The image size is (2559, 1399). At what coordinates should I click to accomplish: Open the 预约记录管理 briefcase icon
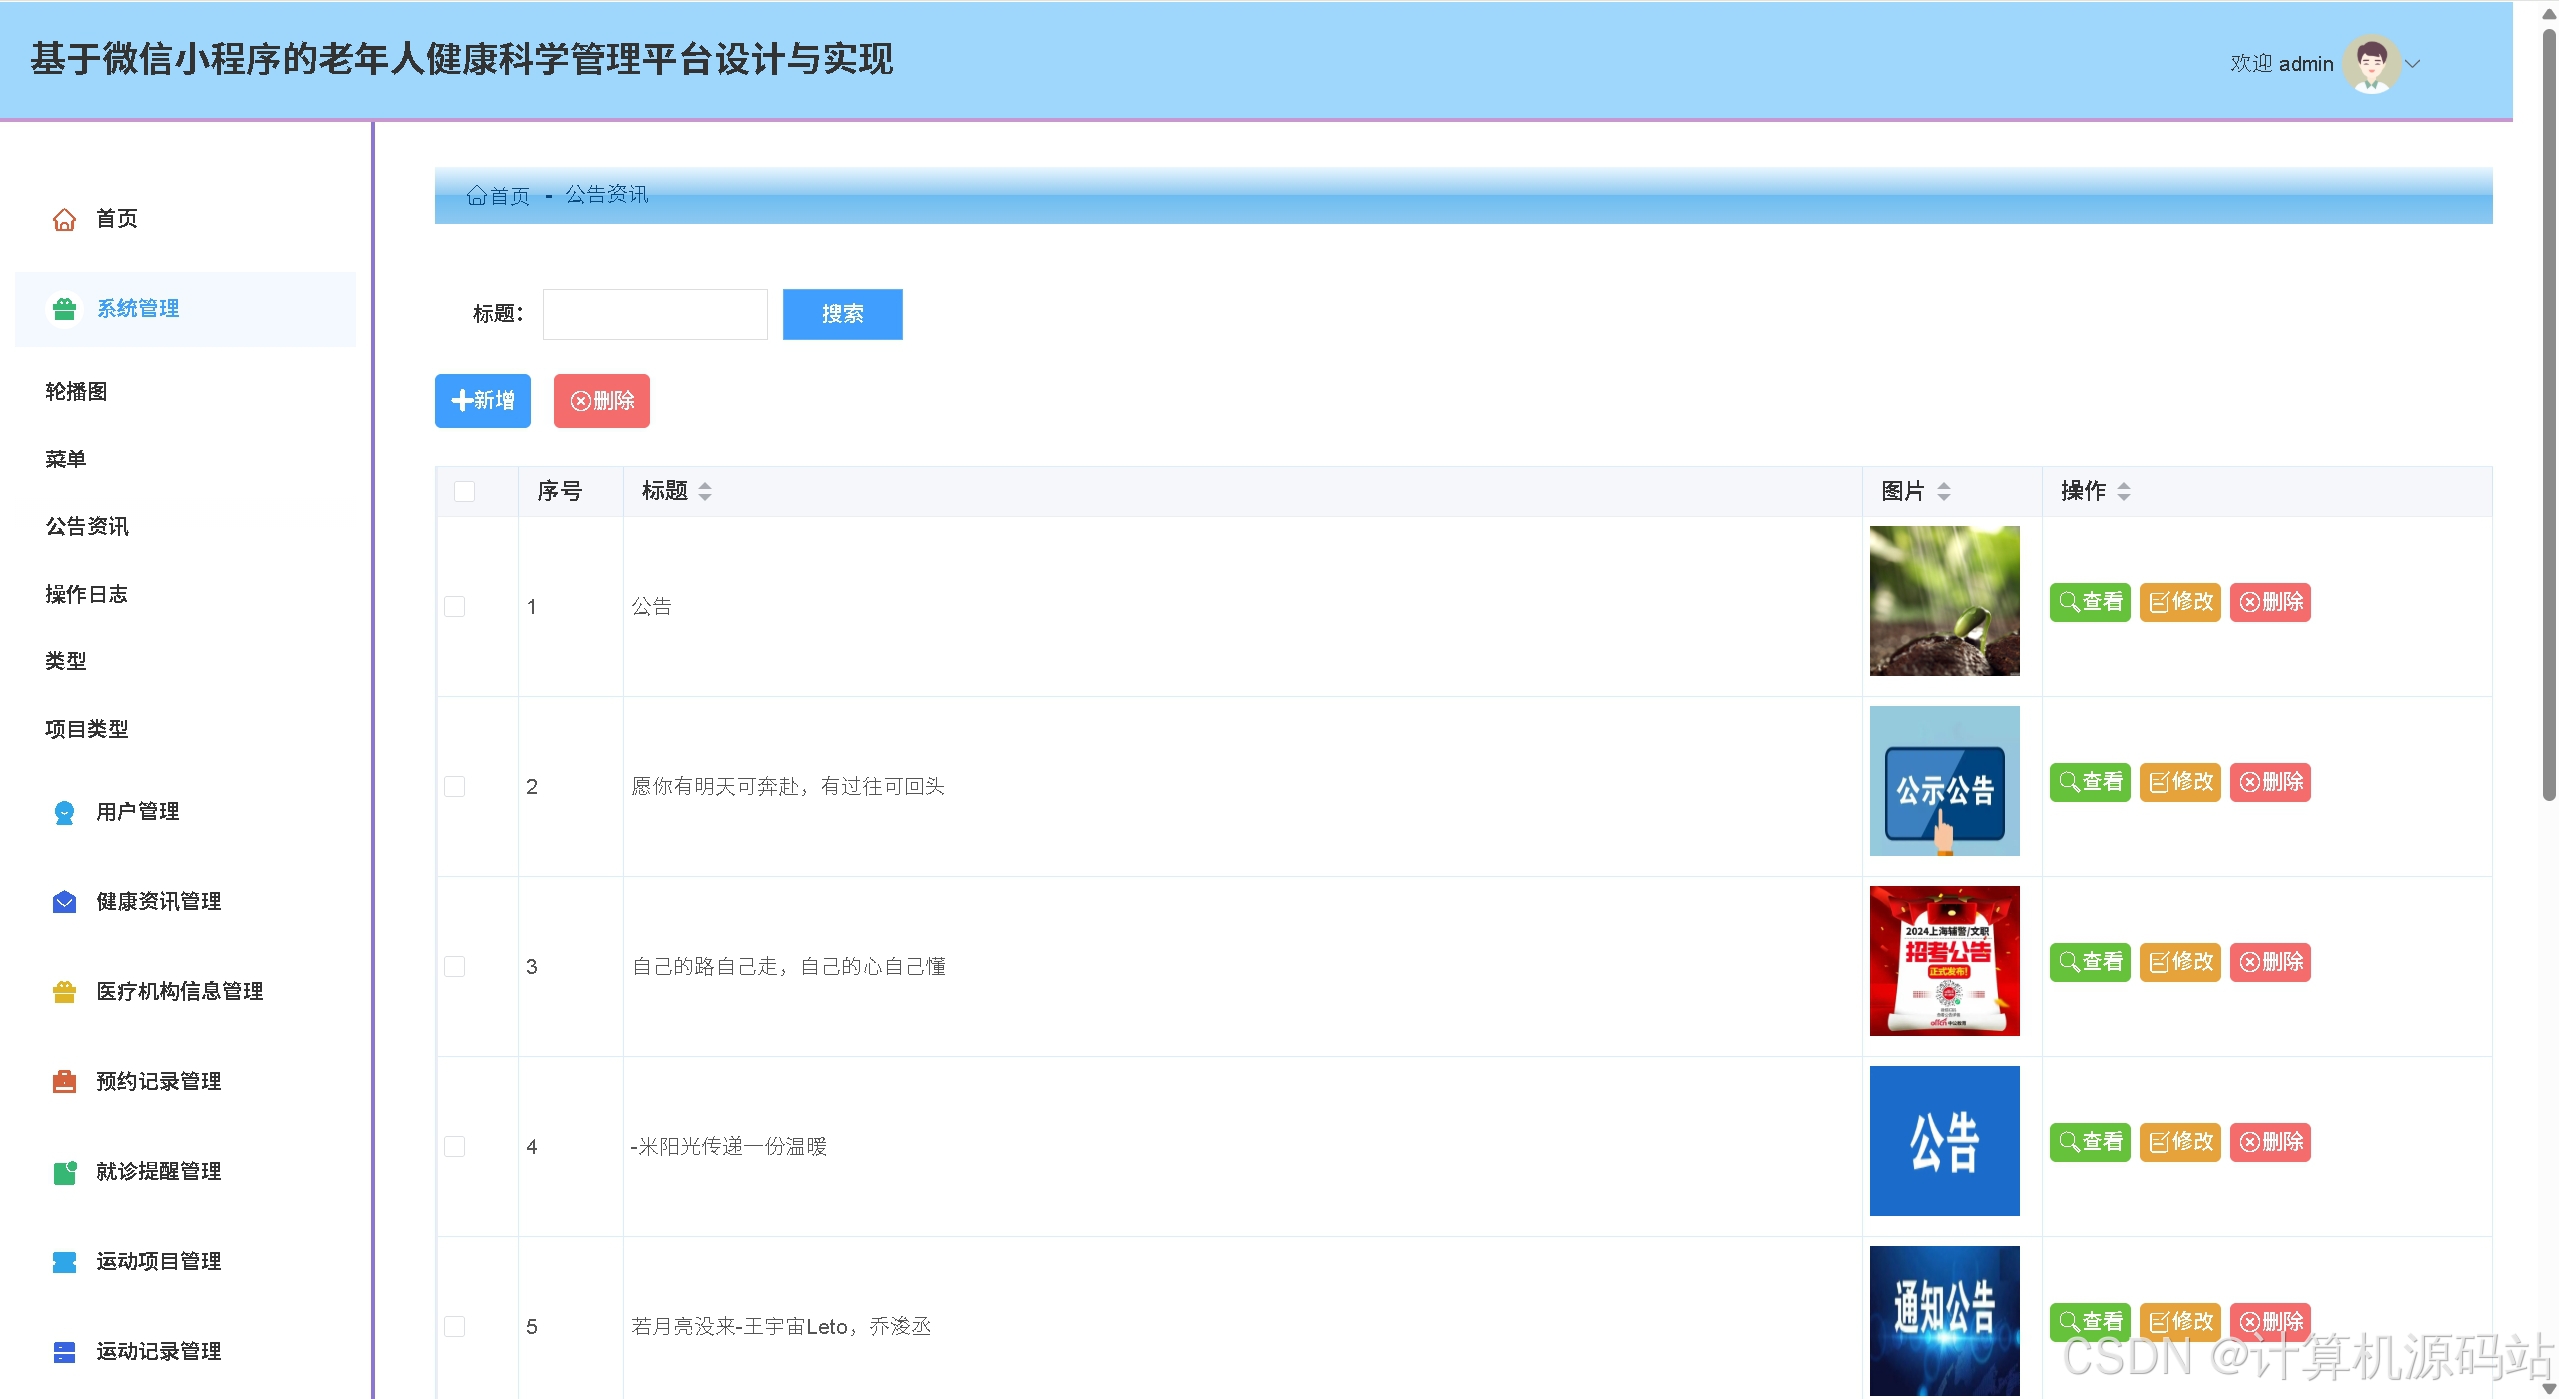coord(64,1082)
